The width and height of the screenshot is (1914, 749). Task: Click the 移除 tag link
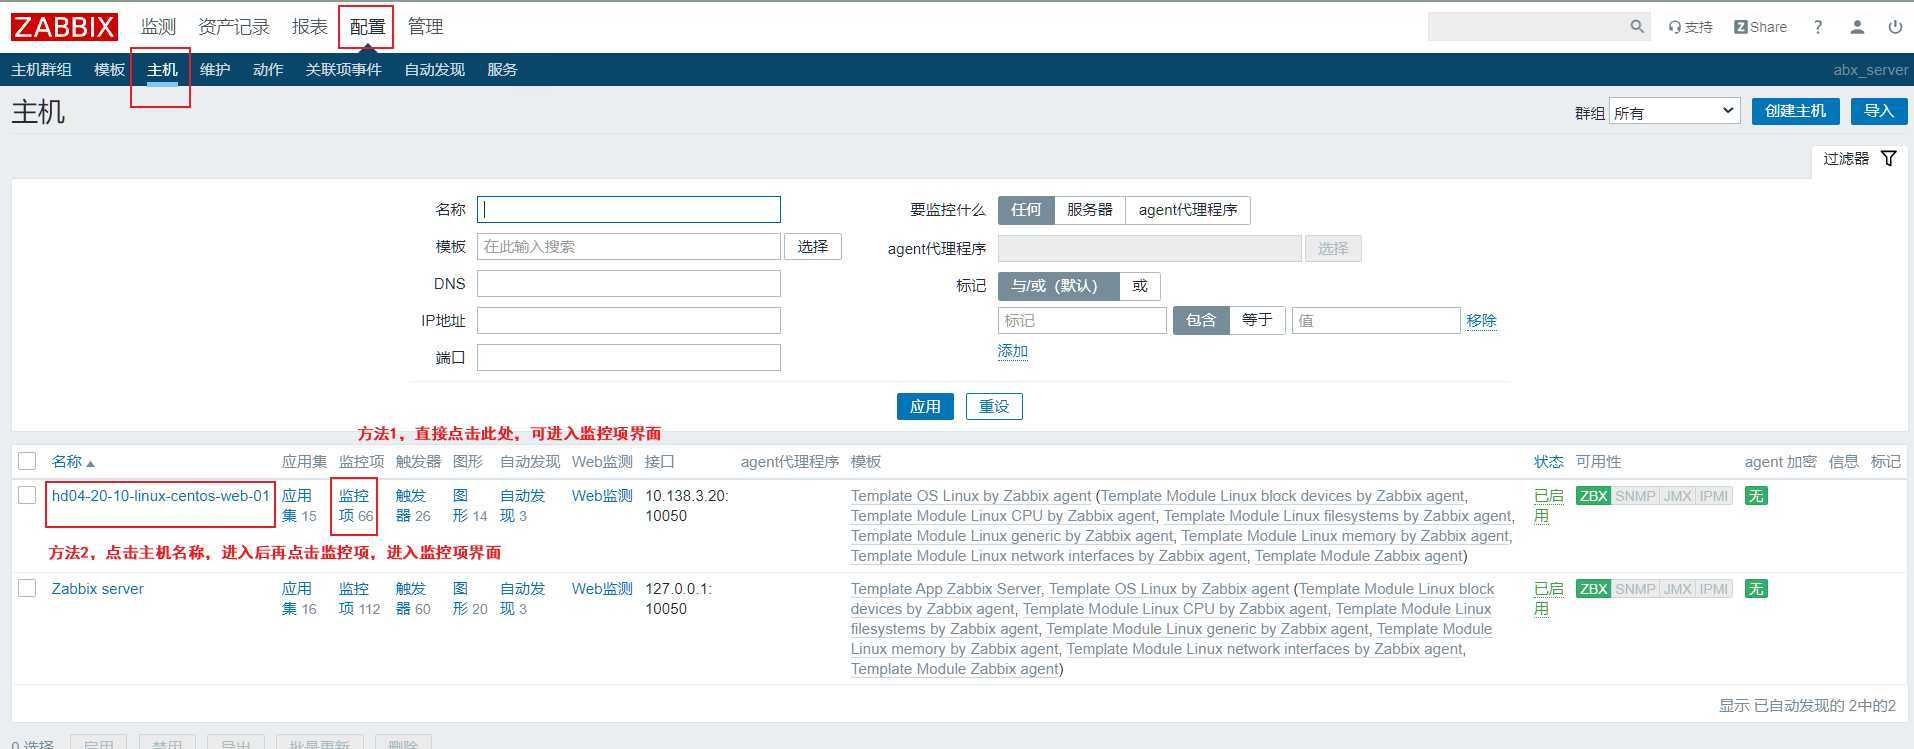point(1481,321)
